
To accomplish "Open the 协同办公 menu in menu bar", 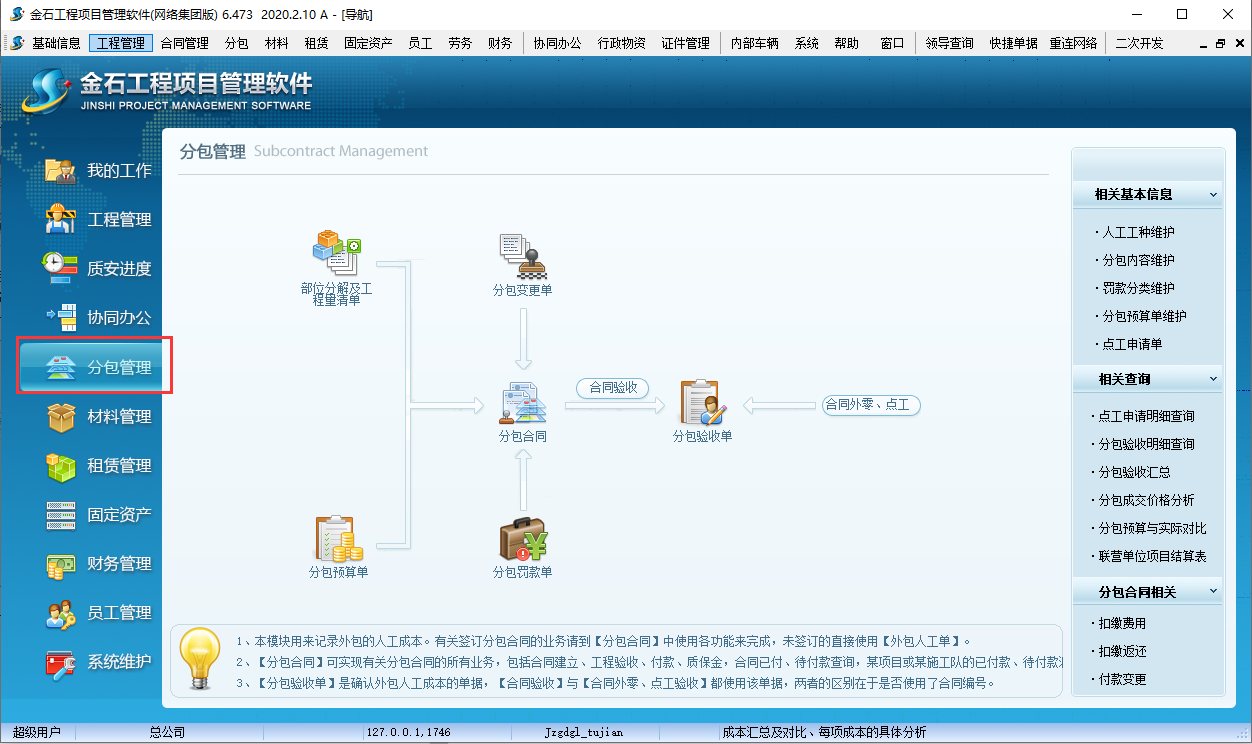I will (x=557, y=43).
